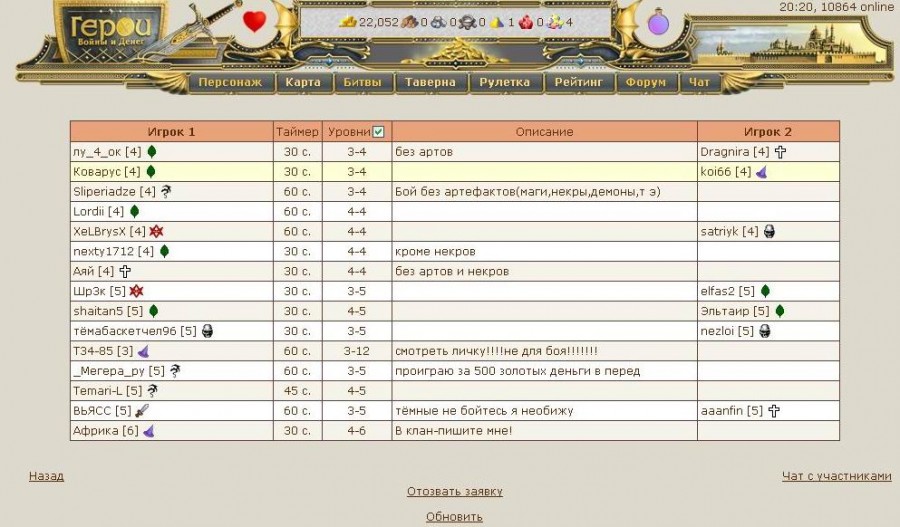The height and width of the screenshot is (527, 900).
Task: Open Чат с участниками link
Action: pyautogui.click(x=836, y=476)
